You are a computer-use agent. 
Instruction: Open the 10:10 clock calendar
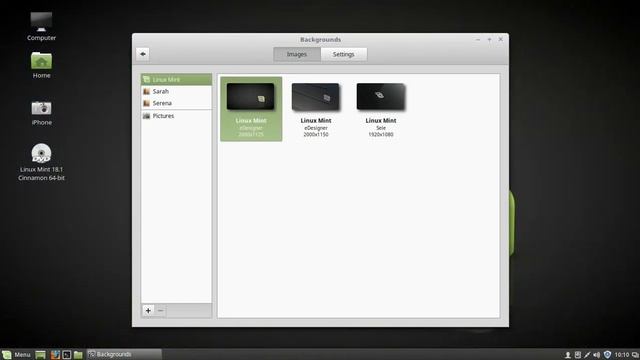pyautogui.click(x=622, y=355)
